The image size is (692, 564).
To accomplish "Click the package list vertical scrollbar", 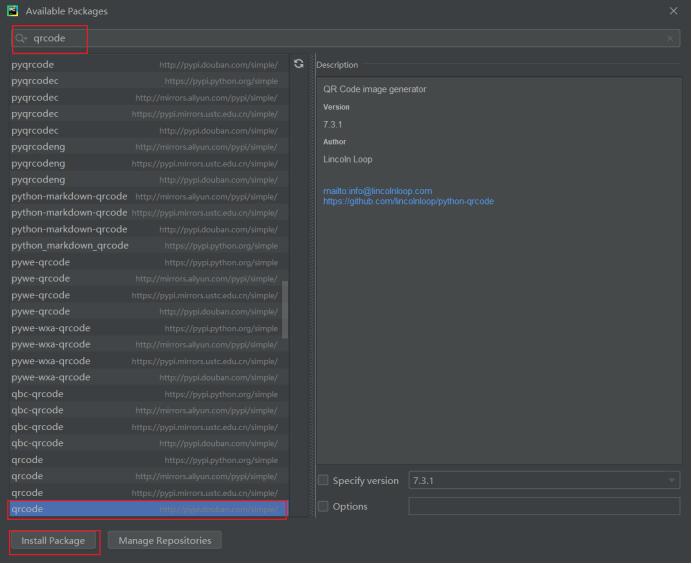I will [x=285, y=310].
